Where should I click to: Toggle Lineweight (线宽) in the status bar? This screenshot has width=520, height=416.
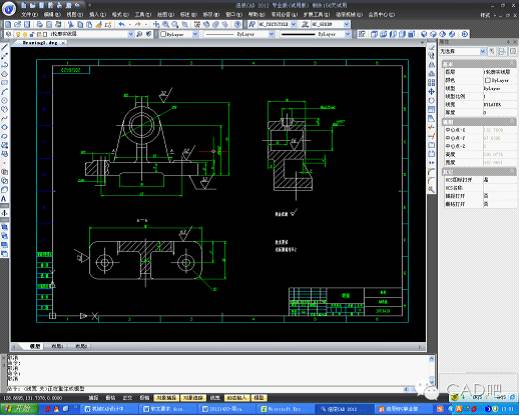pos(215,398)
